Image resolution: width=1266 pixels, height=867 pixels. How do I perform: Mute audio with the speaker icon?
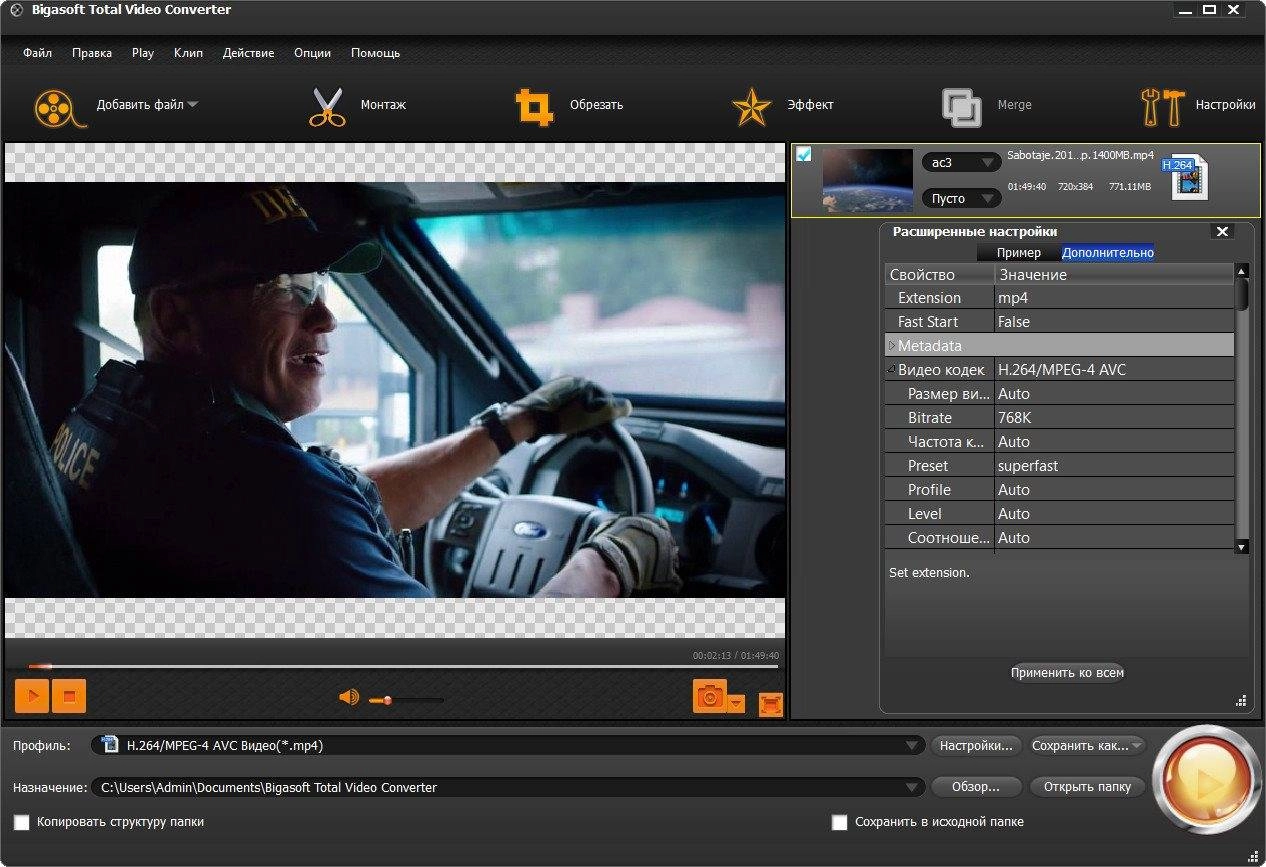coord(349,697)
